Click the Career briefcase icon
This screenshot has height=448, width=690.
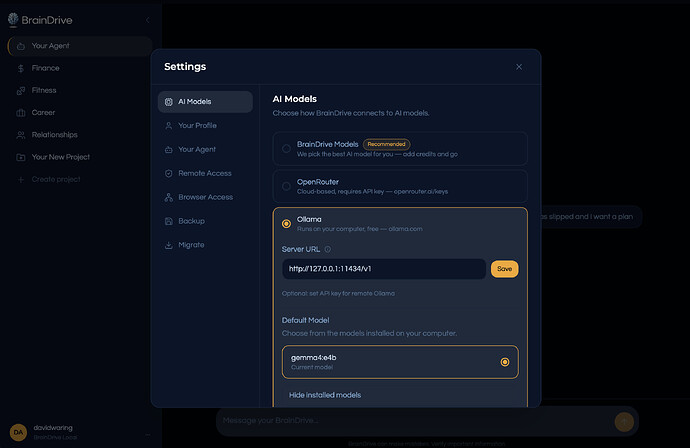[x=21, y=113]
